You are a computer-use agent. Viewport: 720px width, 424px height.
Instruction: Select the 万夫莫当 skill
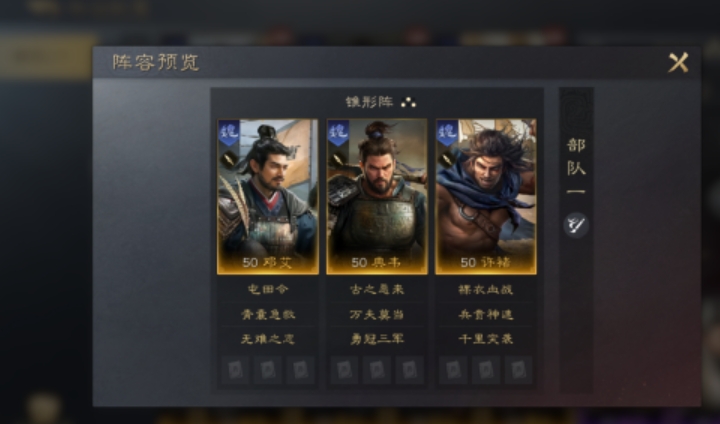(377, 314)
